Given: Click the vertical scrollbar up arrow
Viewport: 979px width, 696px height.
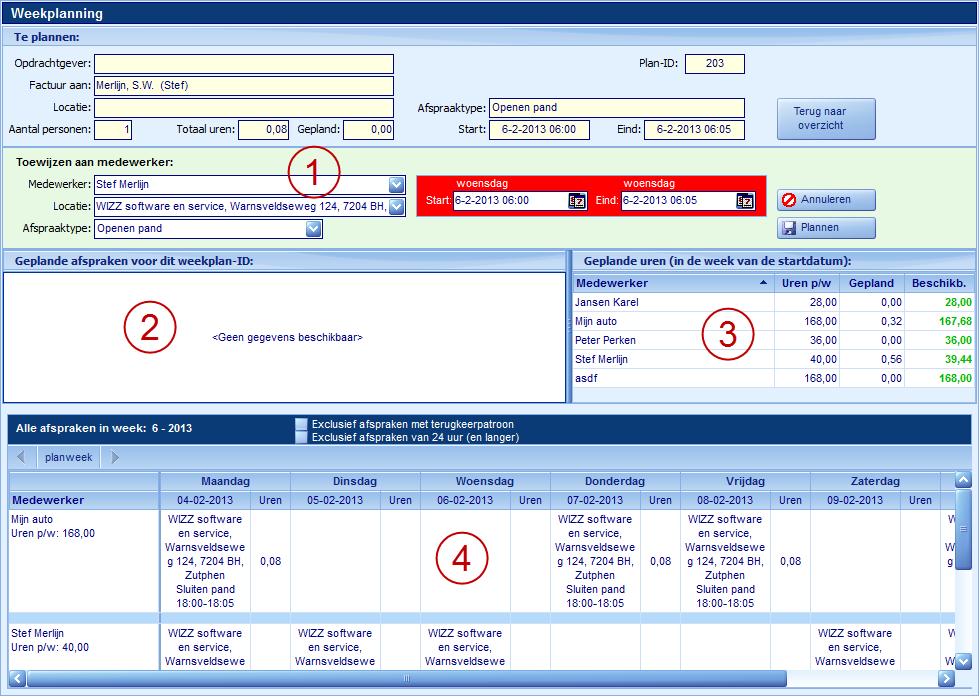Looking at the screenshot, I should tap(963, 480).
